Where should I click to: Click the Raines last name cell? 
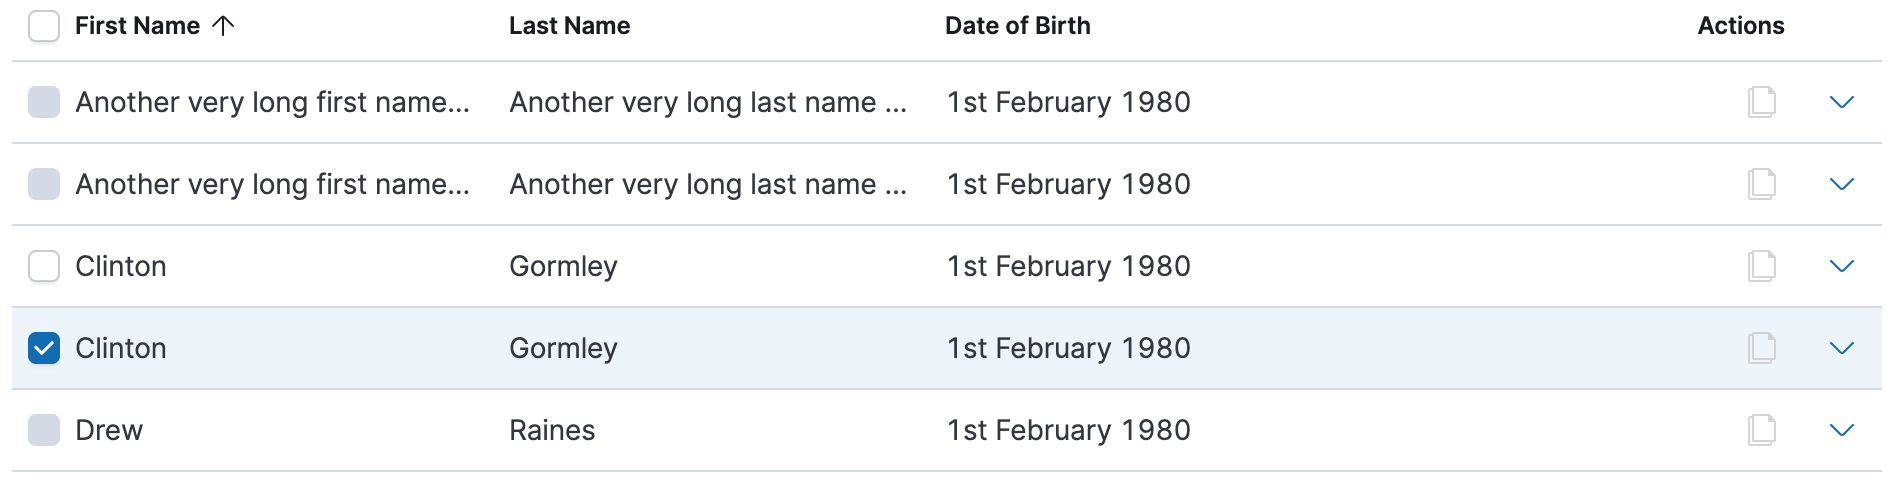552,430
